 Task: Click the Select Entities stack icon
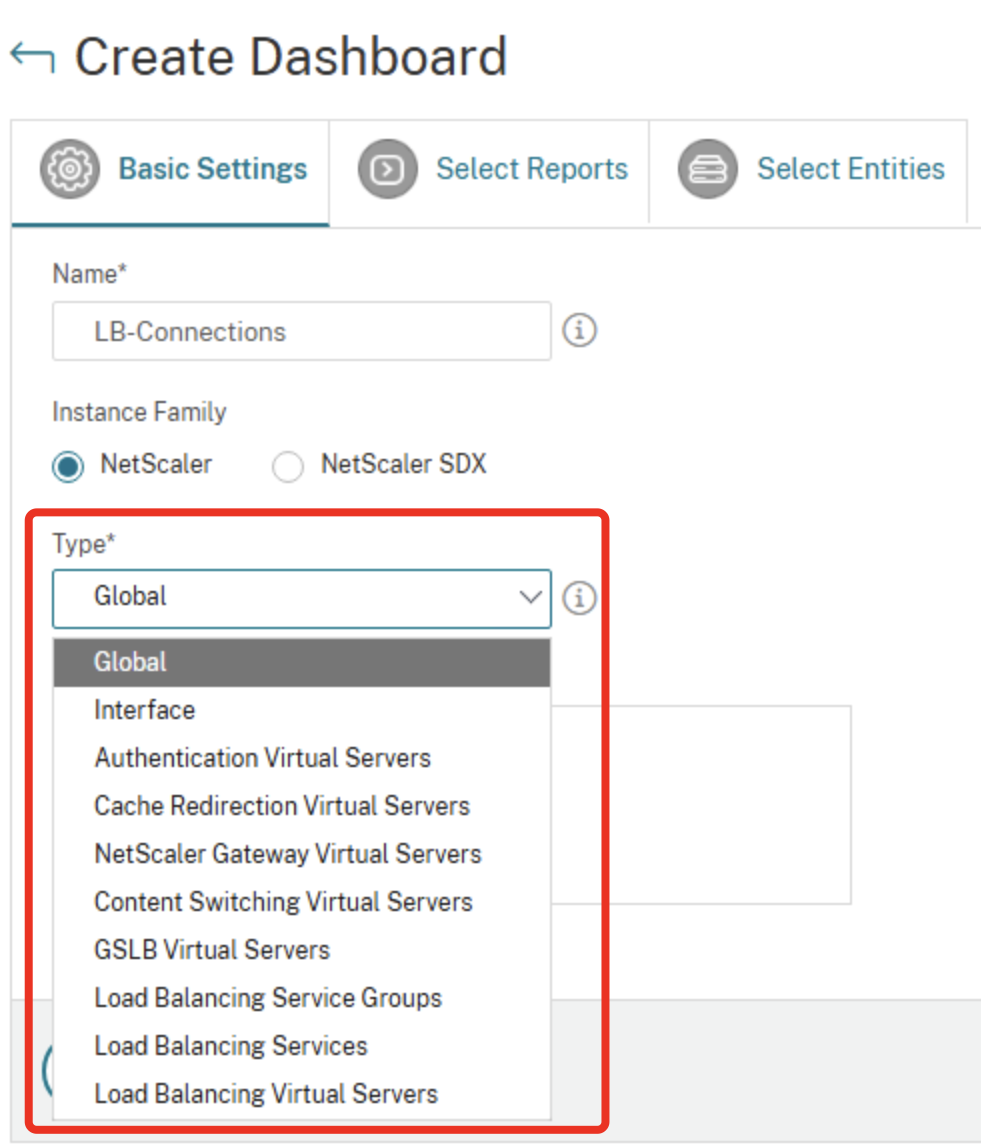(x=707, y=169)
